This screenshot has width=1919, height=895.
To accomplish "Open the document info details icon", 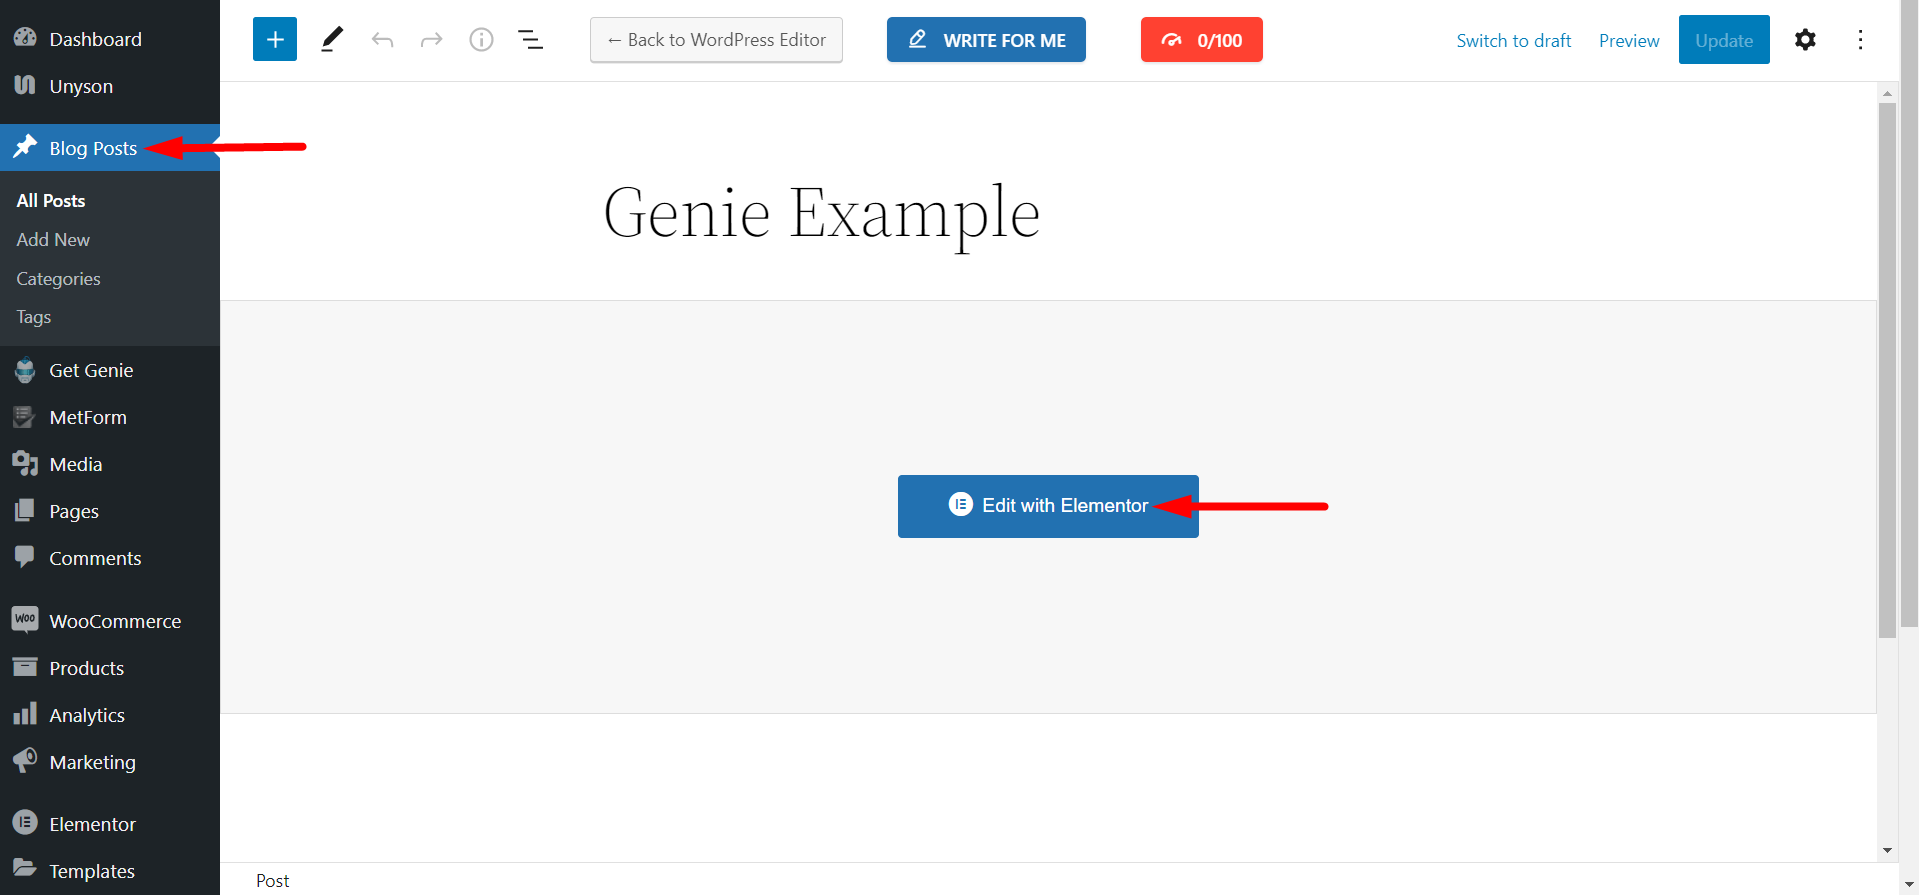I will 481,40.
